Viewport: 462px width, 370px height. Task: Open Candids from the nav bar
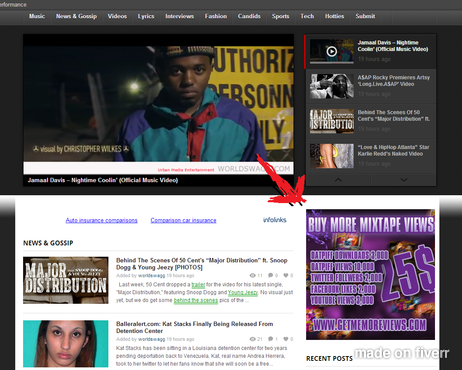[x=249, y=16]
